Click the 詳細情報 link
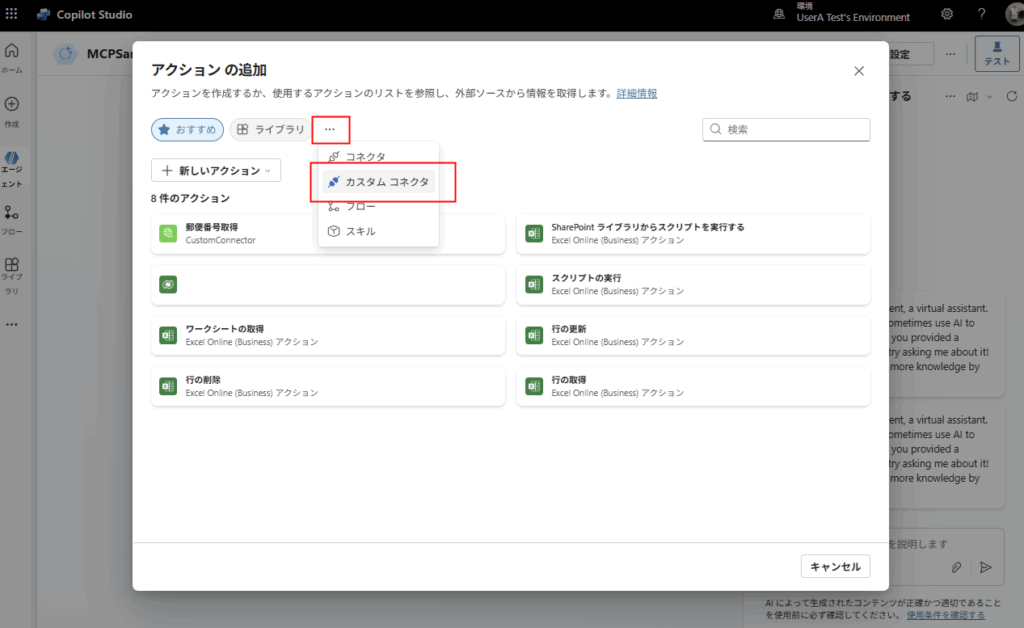The width and height of the screenshot is (1024, 628). (x=637, y=93)
